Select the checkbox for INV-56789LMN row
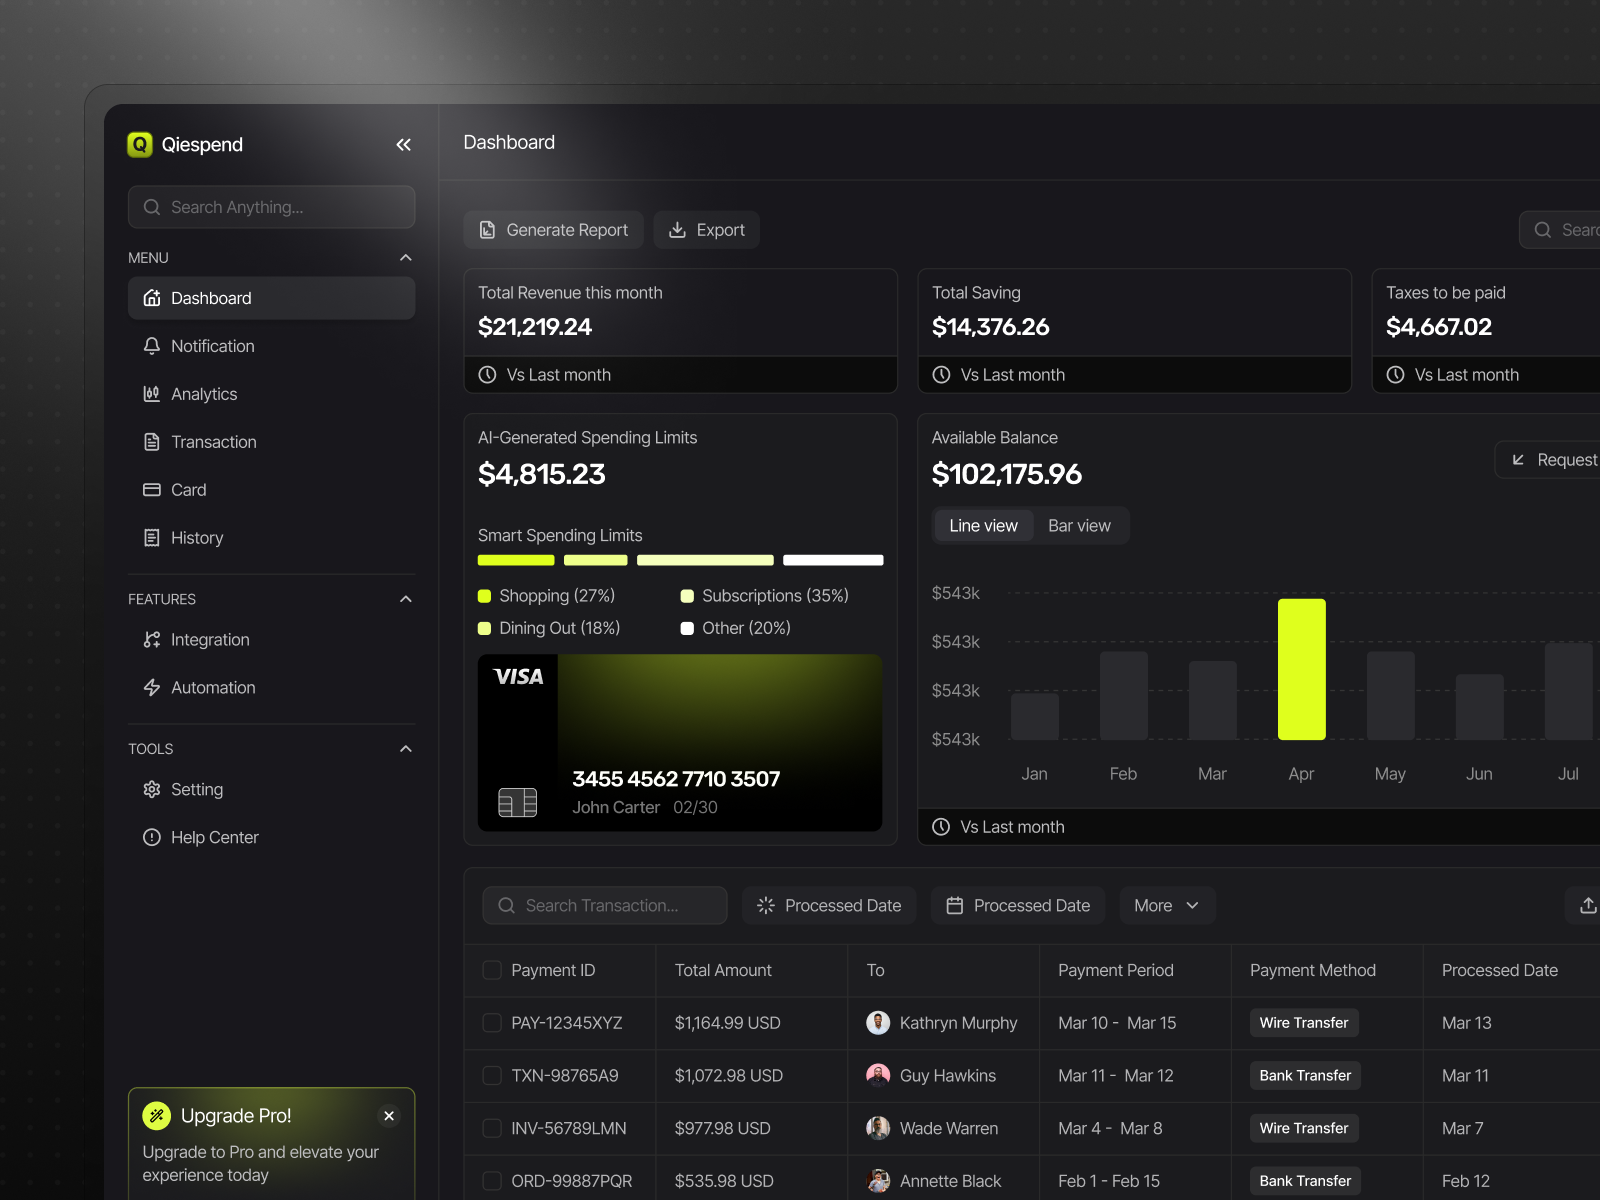1600x1200 pixels. point(492,1128)
